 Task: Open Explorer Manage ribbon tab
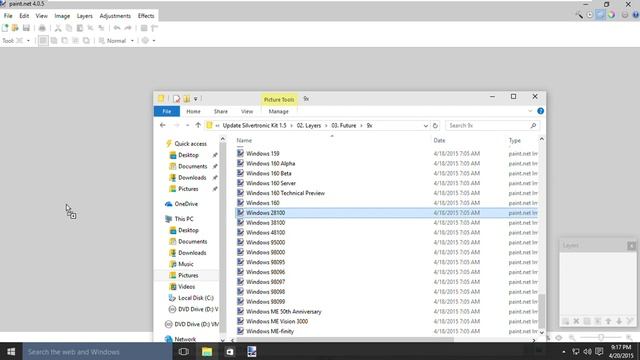point(278,111)
